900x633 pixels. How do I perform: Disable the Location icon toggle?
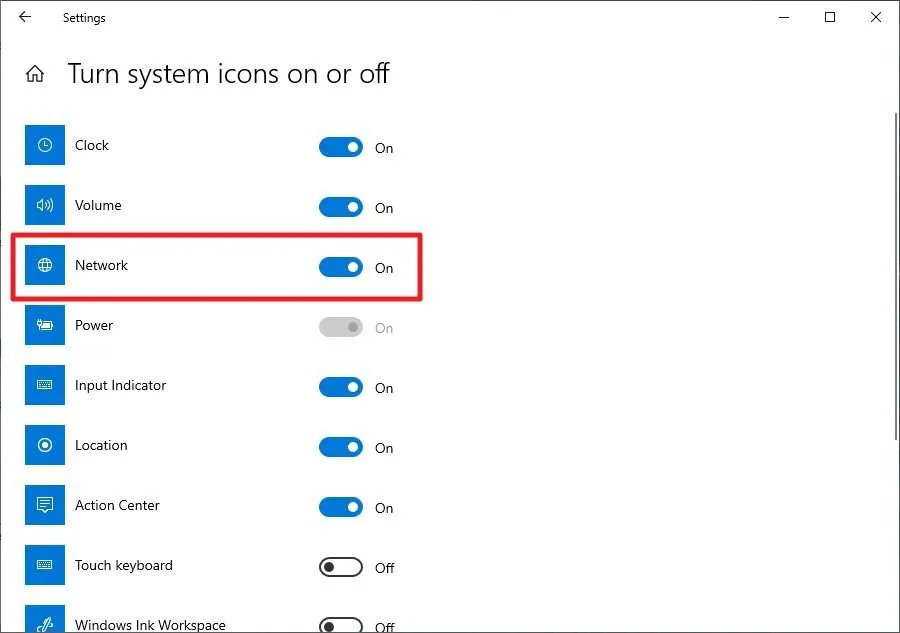(341, 448)
